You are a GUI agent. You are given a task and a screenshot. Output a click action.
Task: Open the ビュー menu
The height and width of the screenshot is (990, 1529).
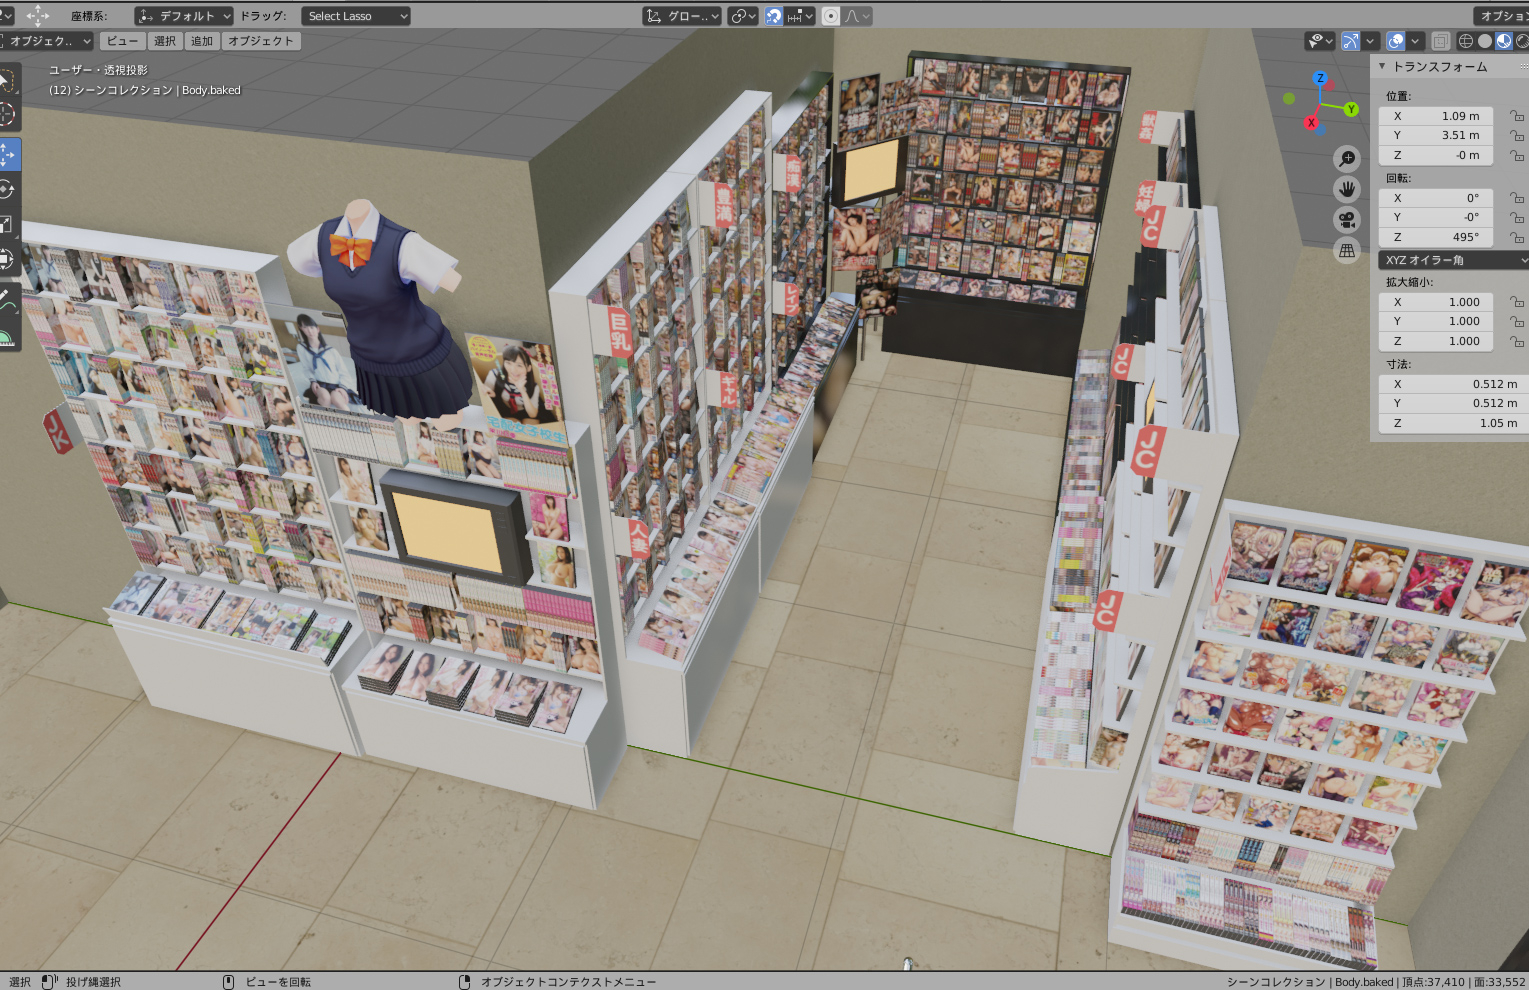coord(123,41)
